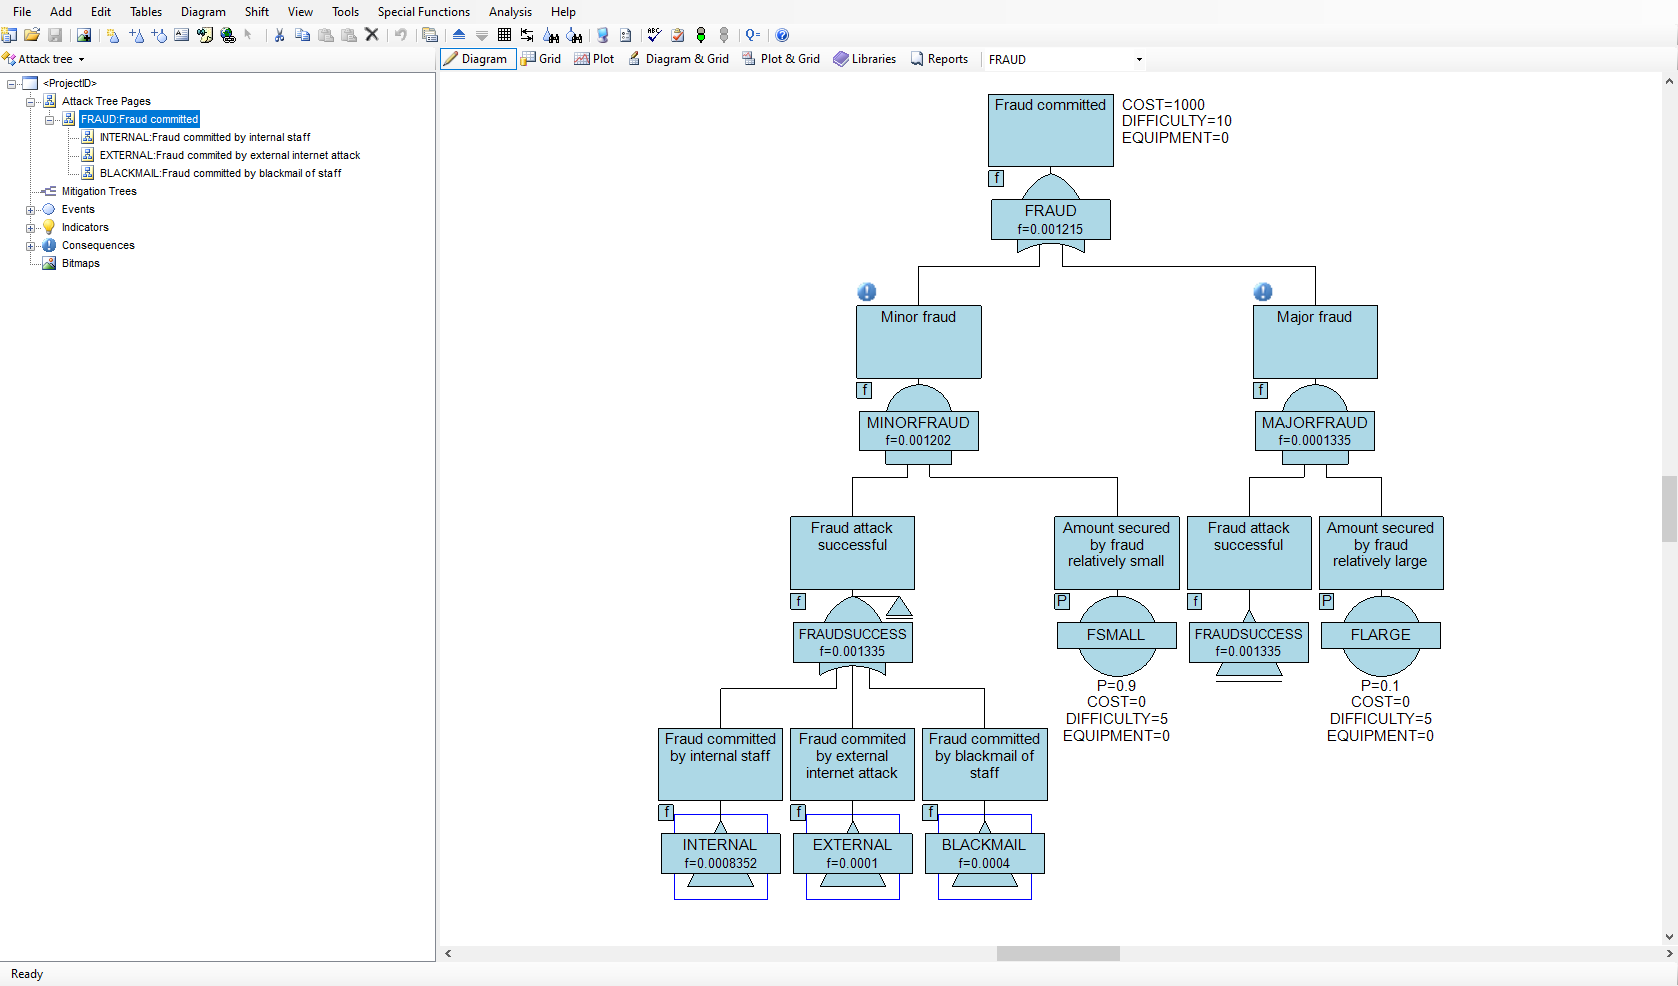
Task: Click the Cut scissors icon in toolbar
Action: [x=279, y=35]
